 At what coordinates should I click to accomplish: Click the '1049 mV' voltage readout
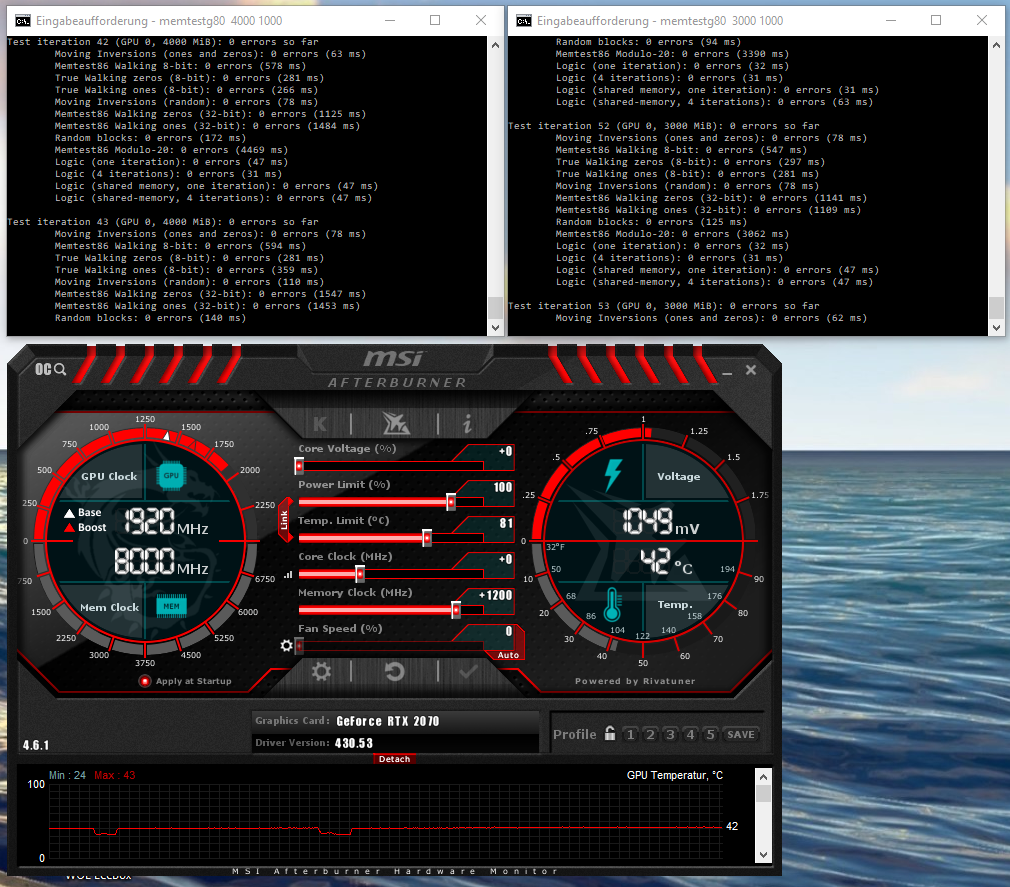point(661,522)
